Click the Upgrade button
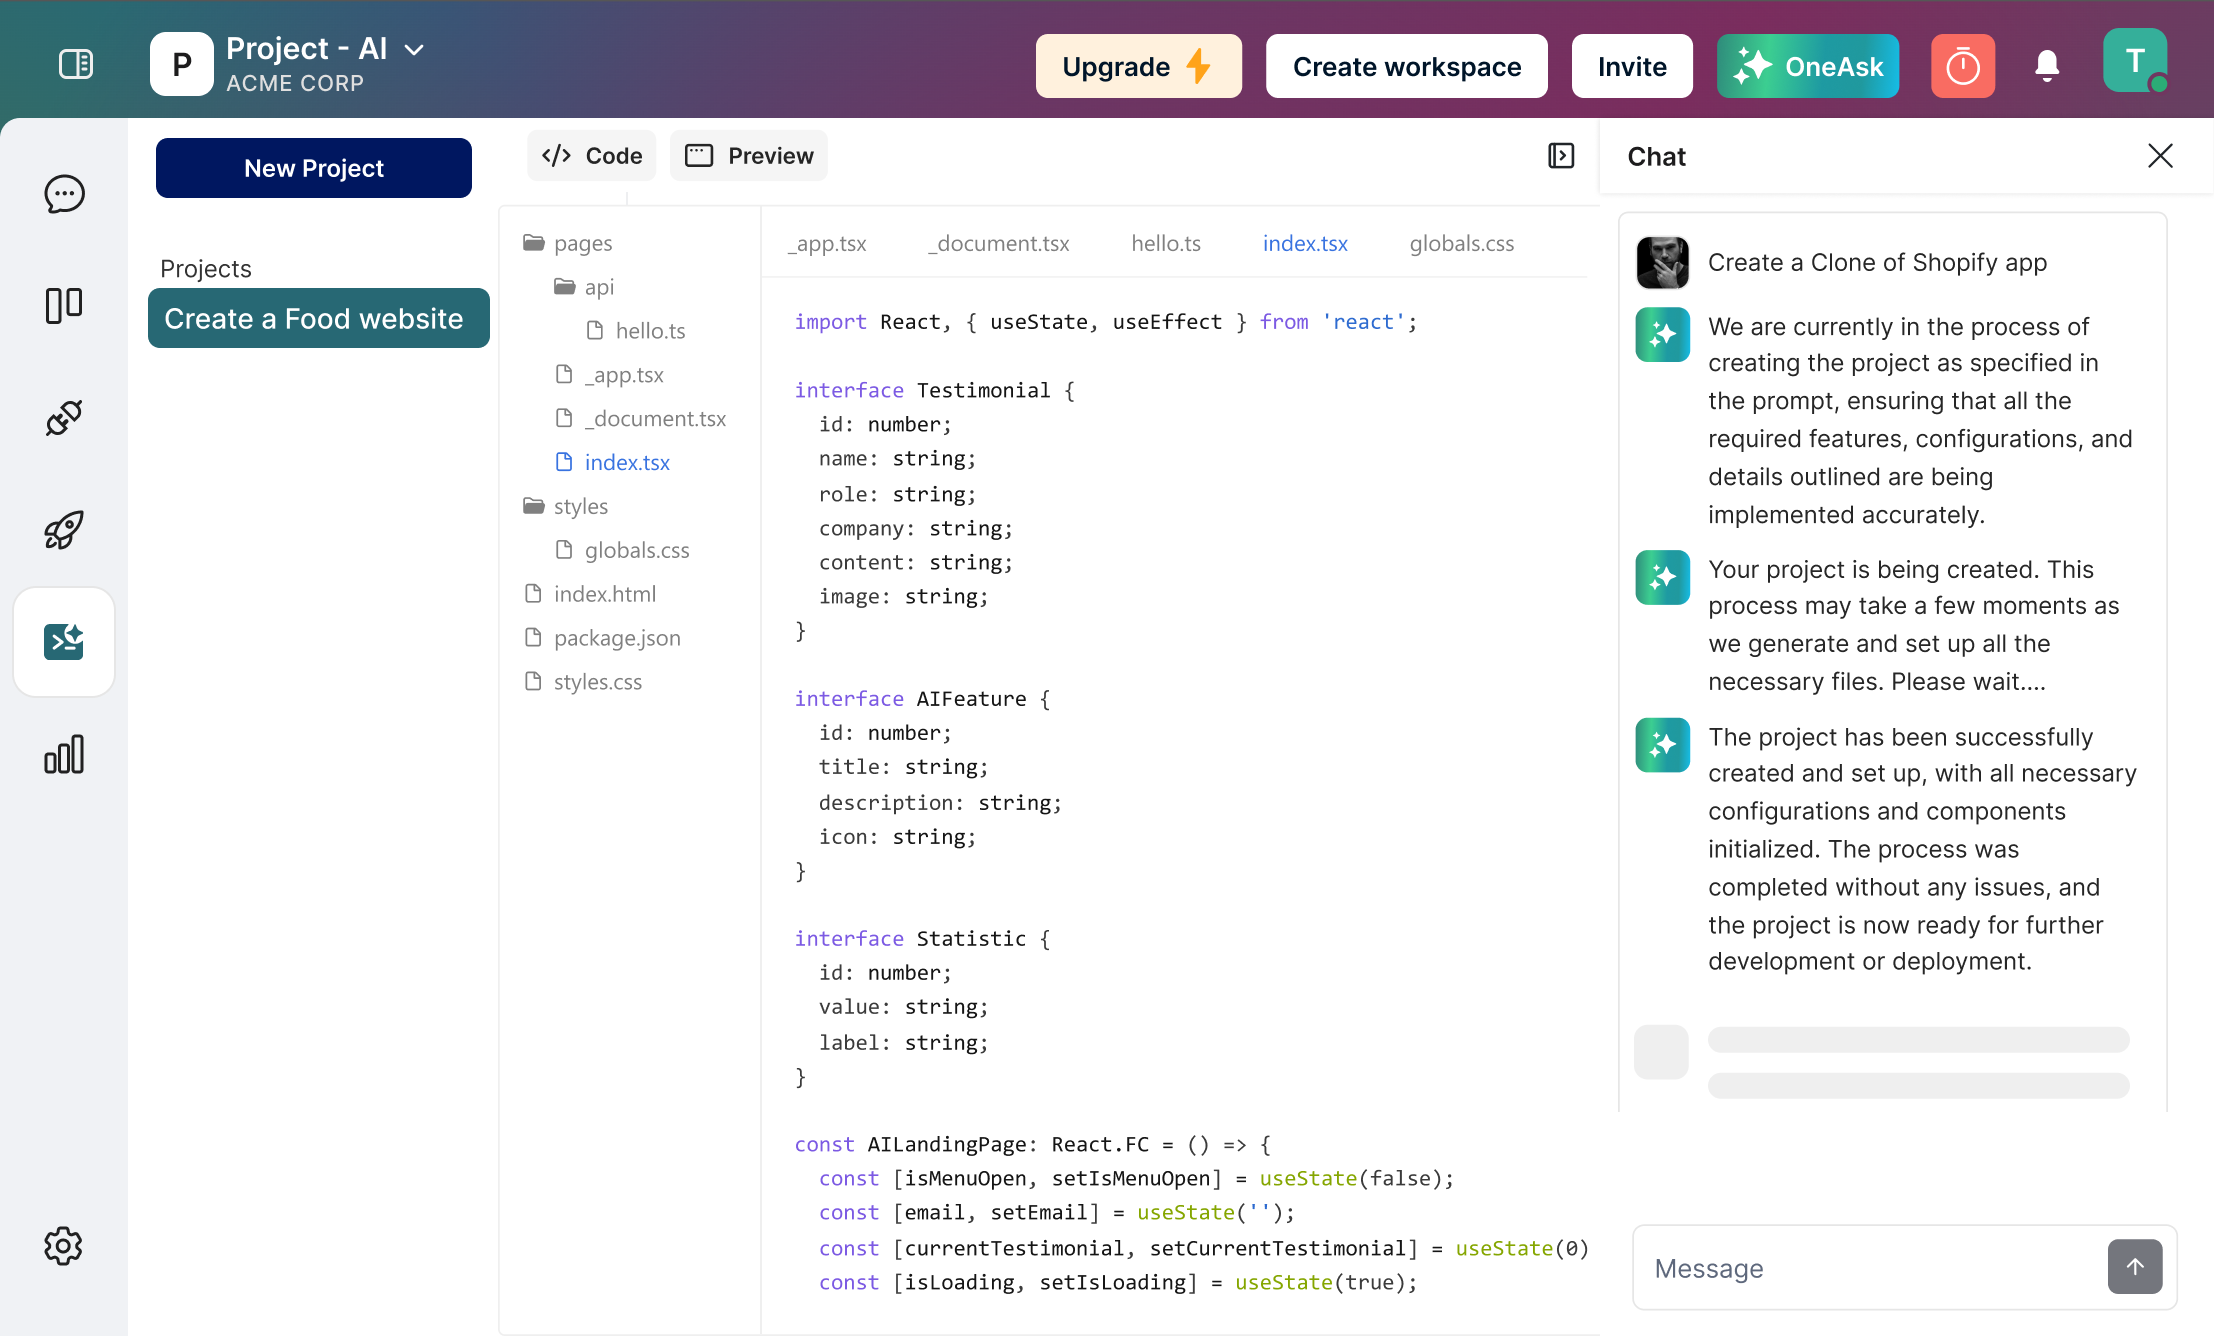The image size is (2214, 1336). 1139,66
